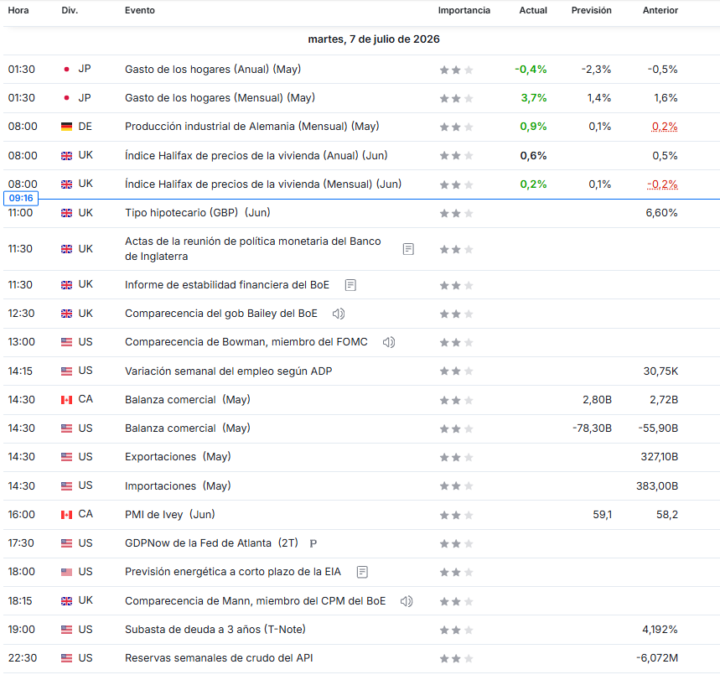Image resolution: width=720 pixels, height=680 pixels.
Task: Click preliminary P icon next to GDPNow
Action: point(313,544)
